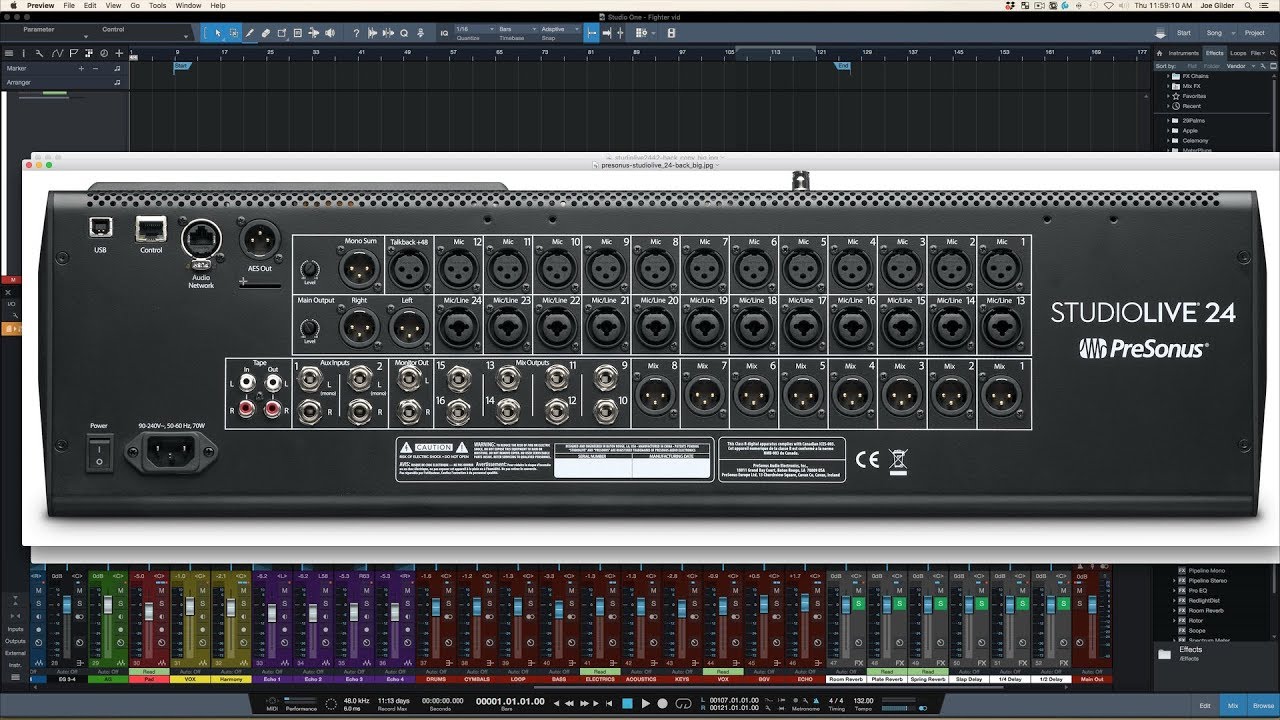Toggle autoscroll button beside Snap
This screenshot has height=720, width=1280.
[x=591, y=33]
